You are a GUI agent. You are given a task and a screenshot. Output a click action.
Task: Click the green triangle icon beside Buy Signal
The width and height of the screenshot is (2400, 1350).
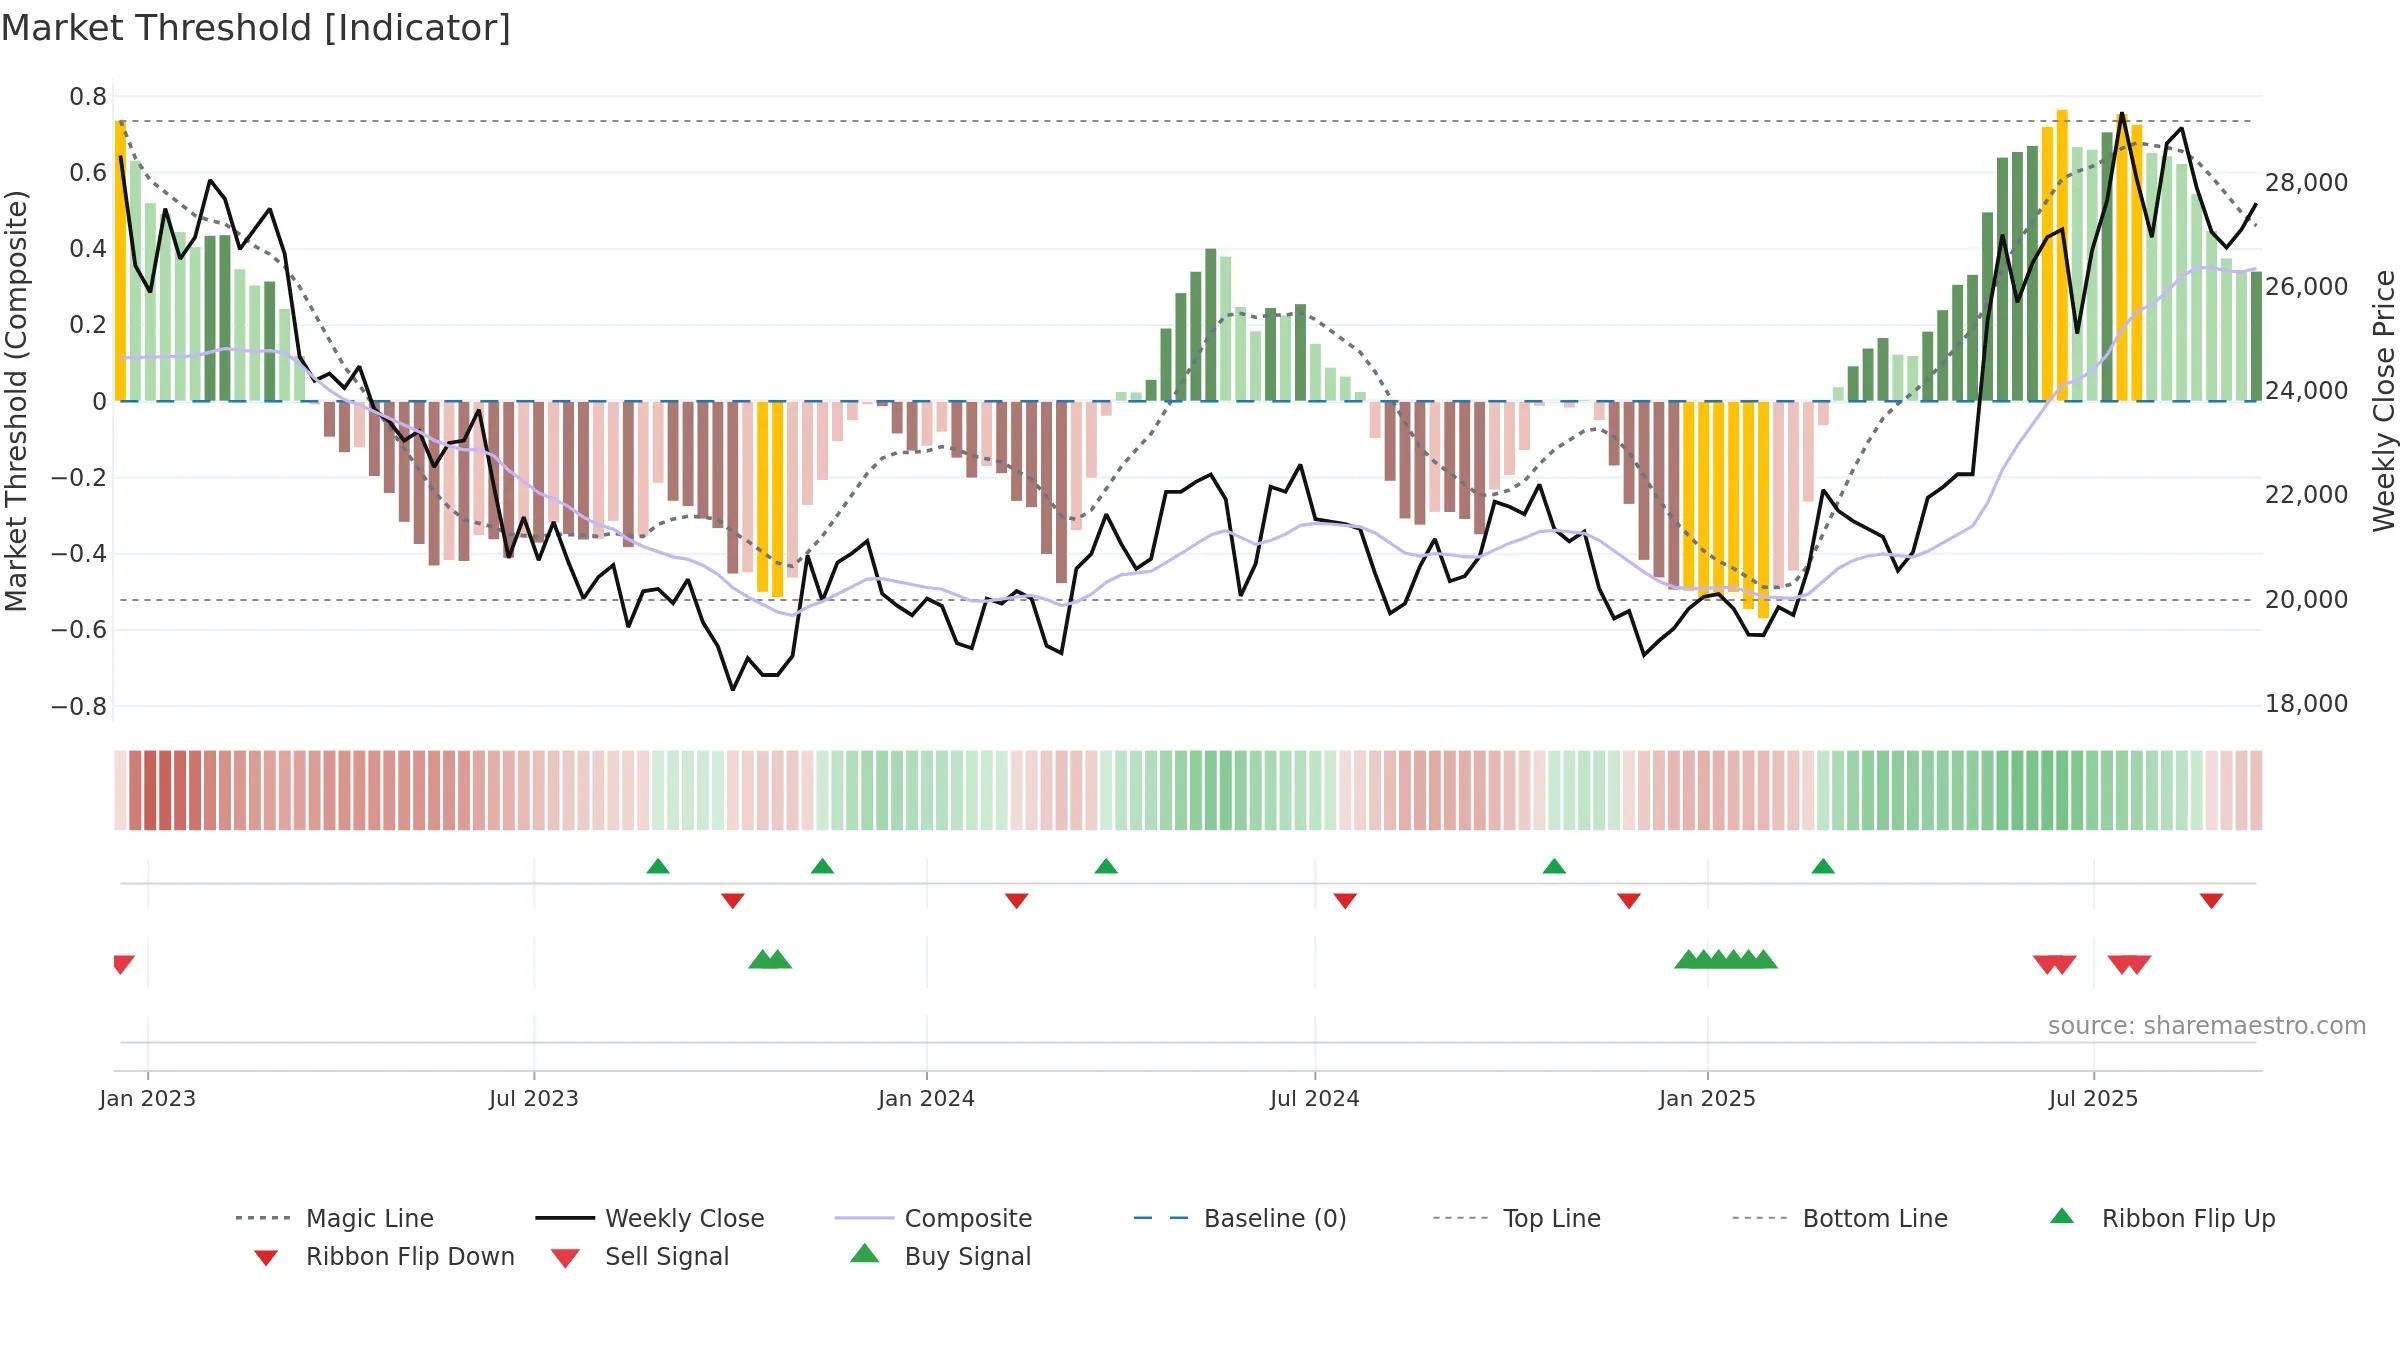[x=864, y=1253]
